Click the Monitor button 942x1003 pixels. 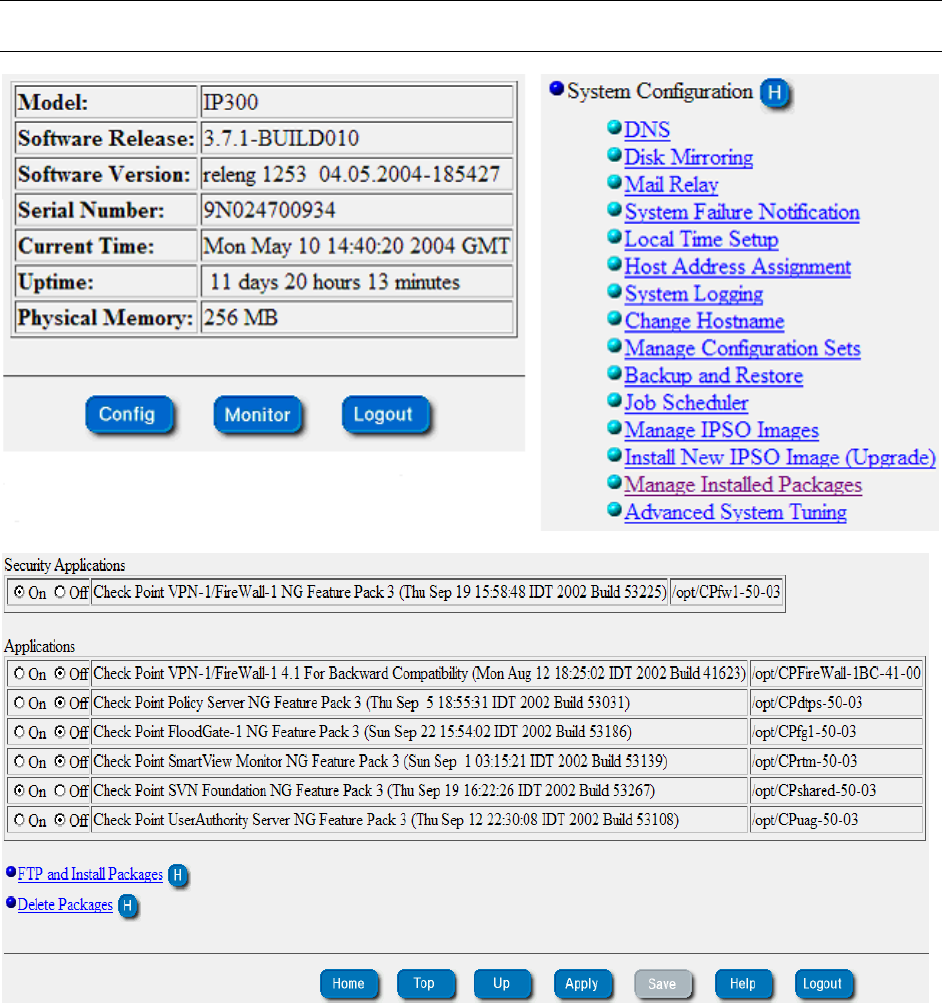click(257, 415)
